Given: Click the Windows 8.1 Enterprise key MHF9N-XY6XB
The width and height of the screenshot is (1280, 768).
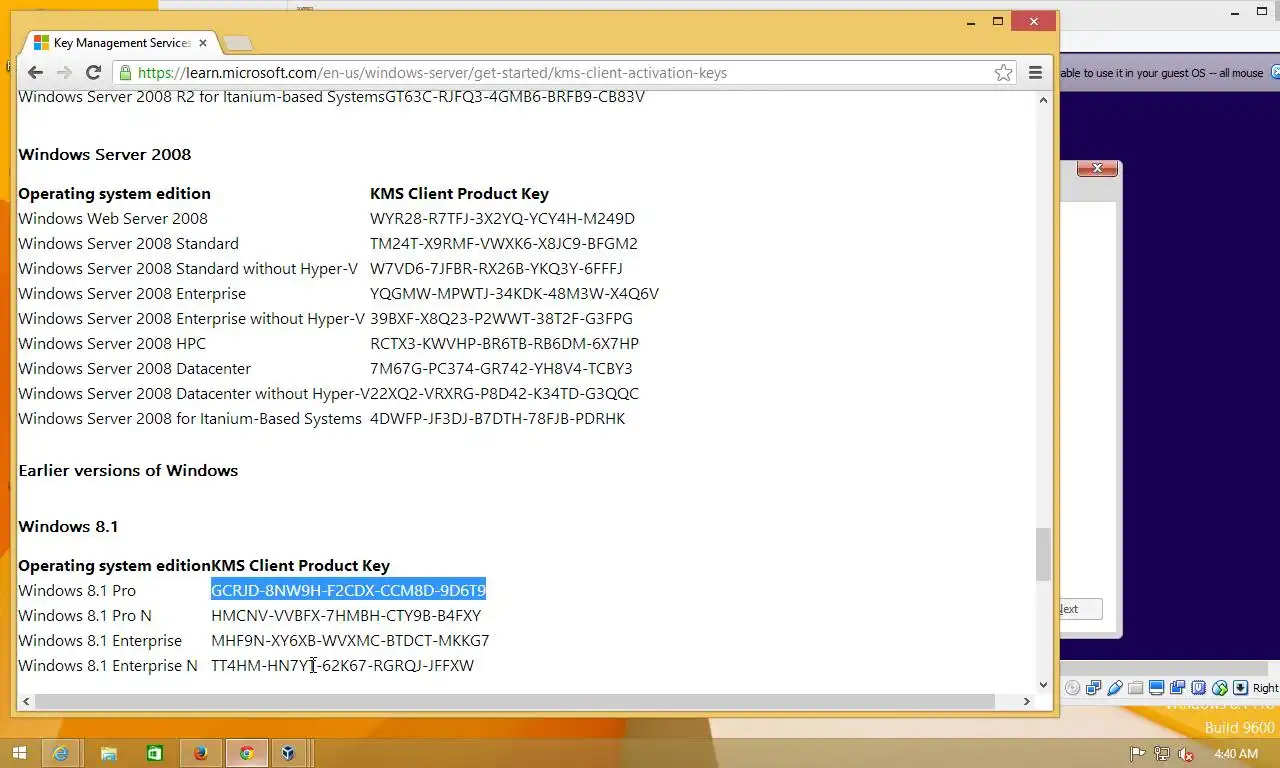Looking at the screenshot, I should (x=350, y=640).
